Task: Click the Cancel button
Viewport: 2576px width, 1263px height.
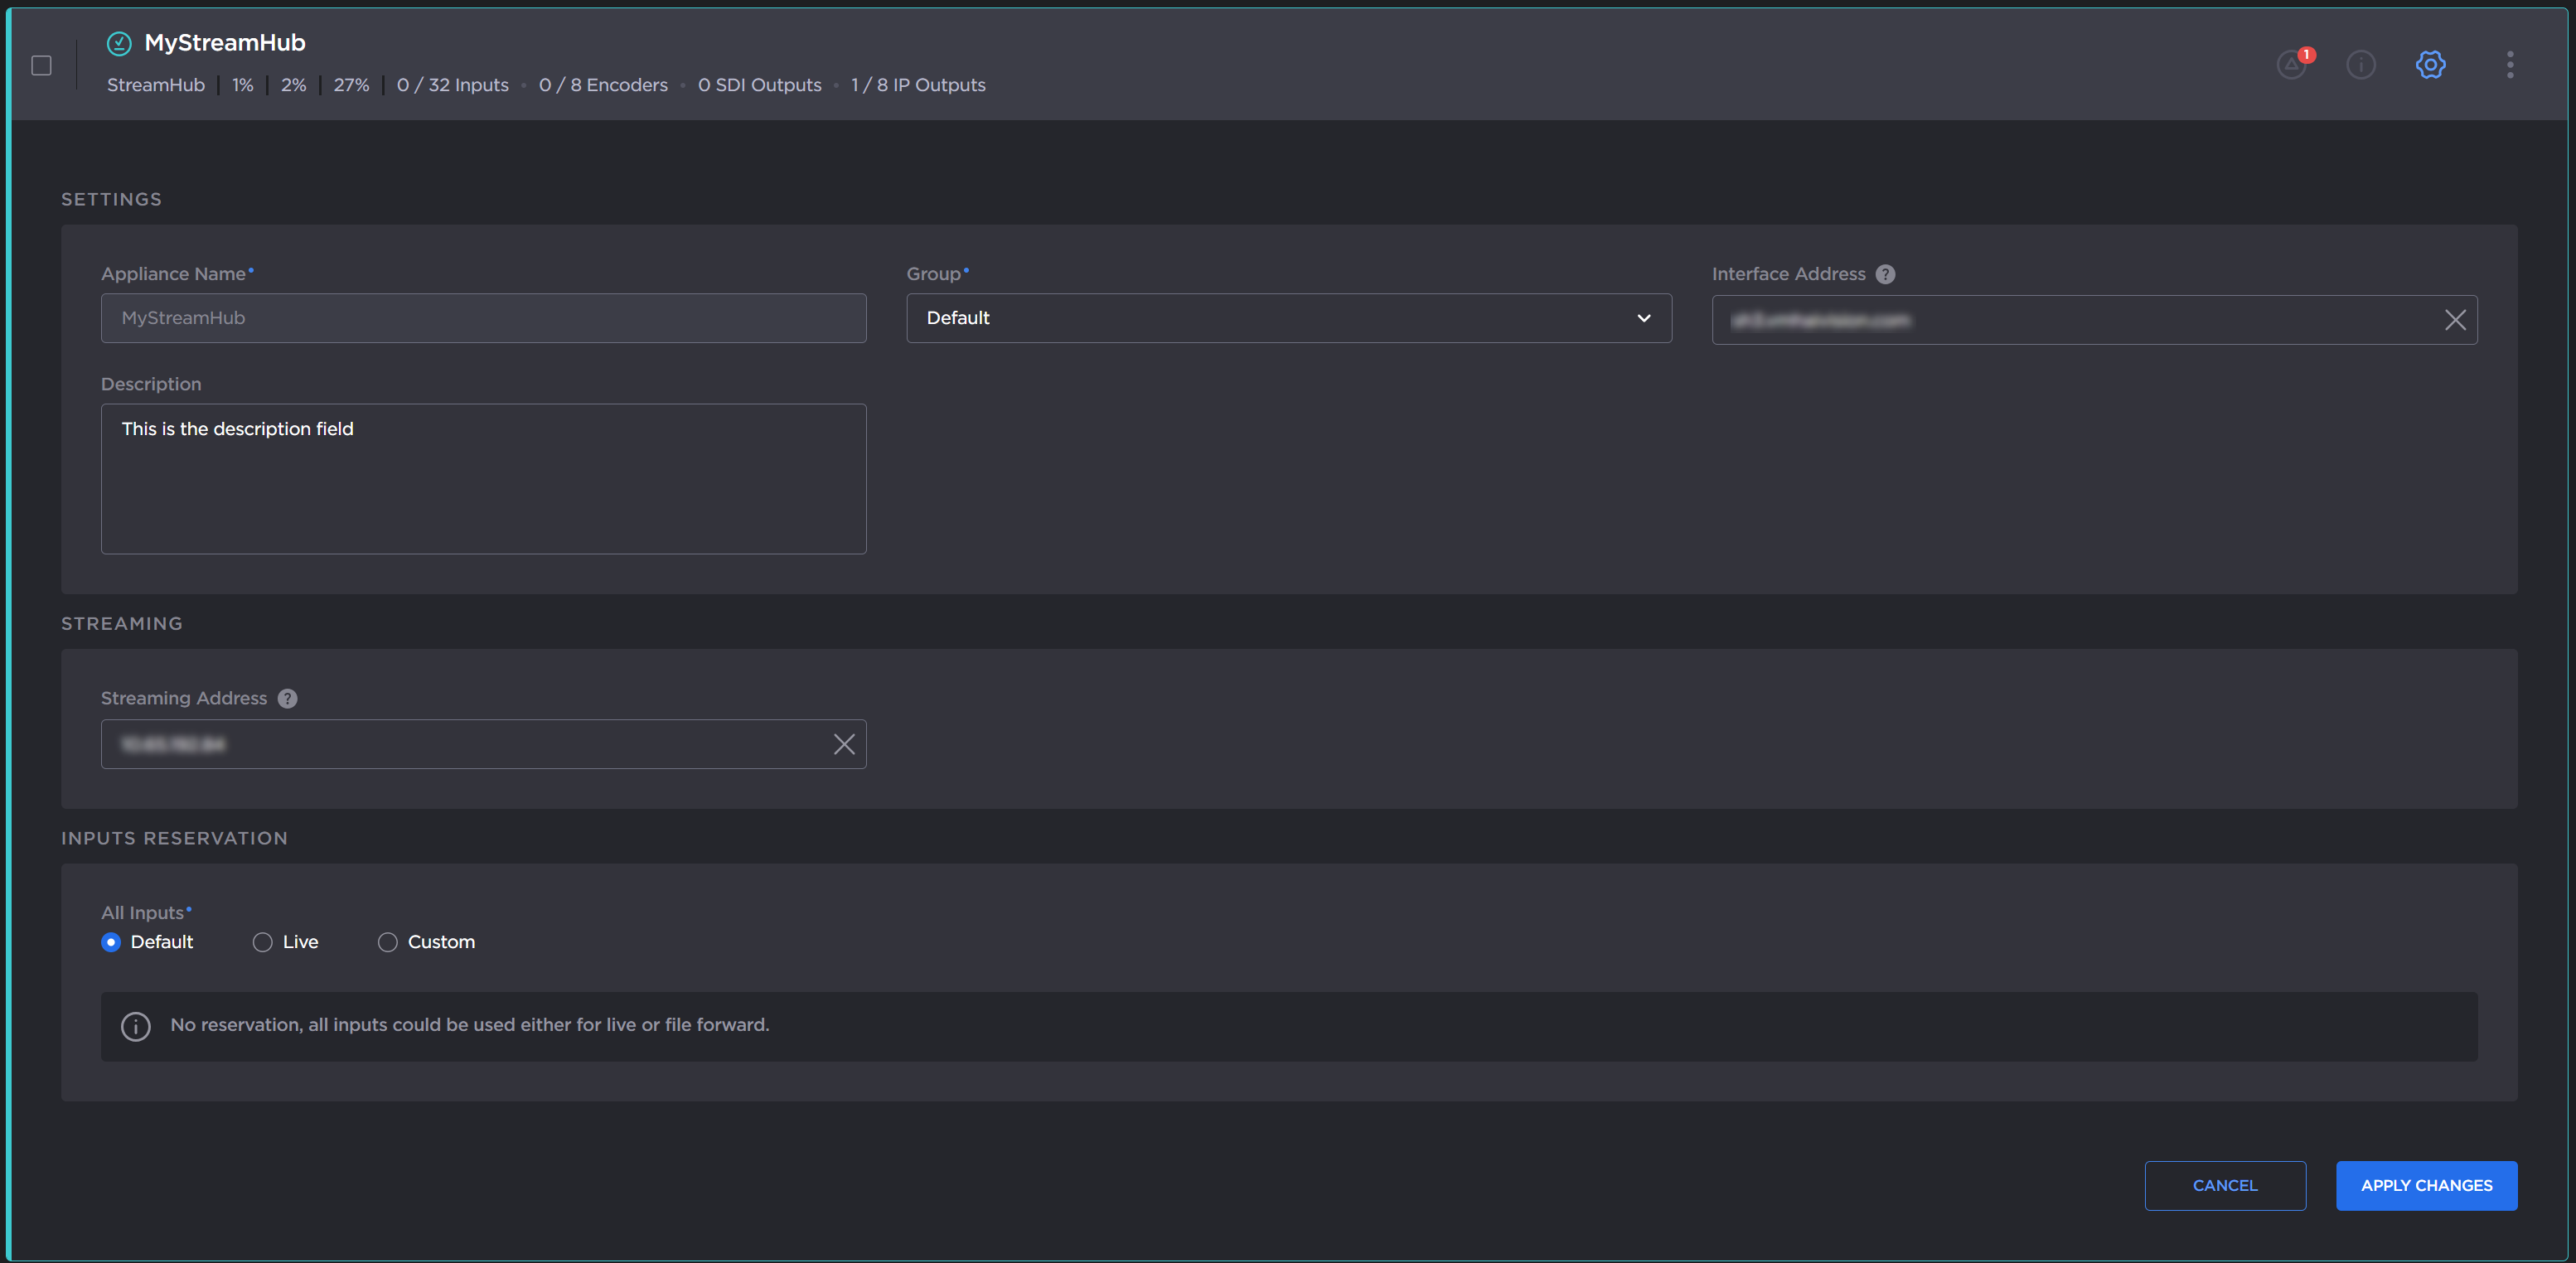Action: coord(2224,1185)
